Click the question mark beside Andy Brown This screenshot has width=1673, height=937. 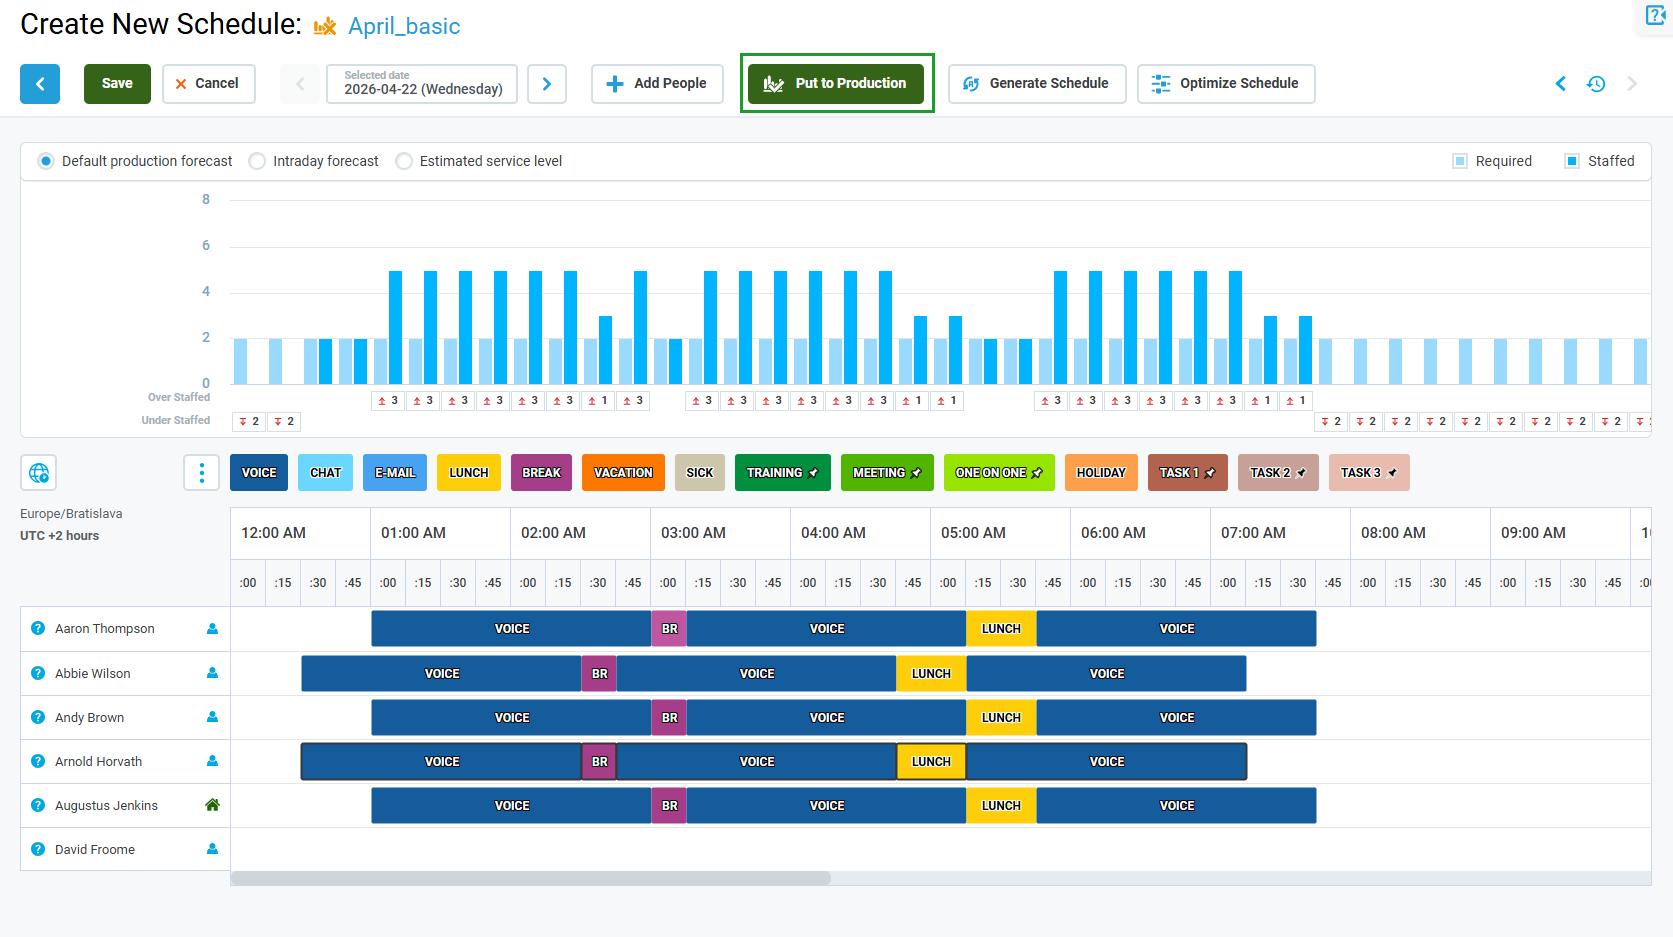pyautogui.click(x=38, y=717)
